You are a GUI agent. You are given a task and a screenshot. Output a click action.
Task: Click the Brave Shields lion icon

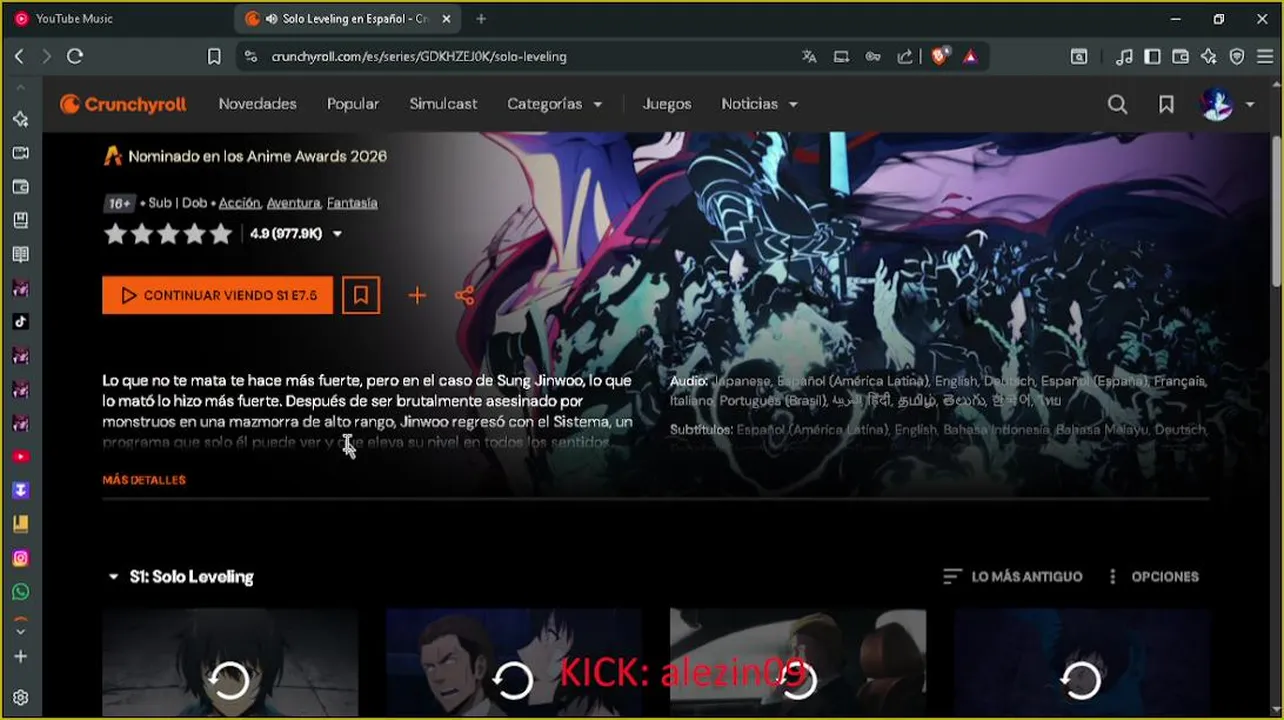coord(938,57)
